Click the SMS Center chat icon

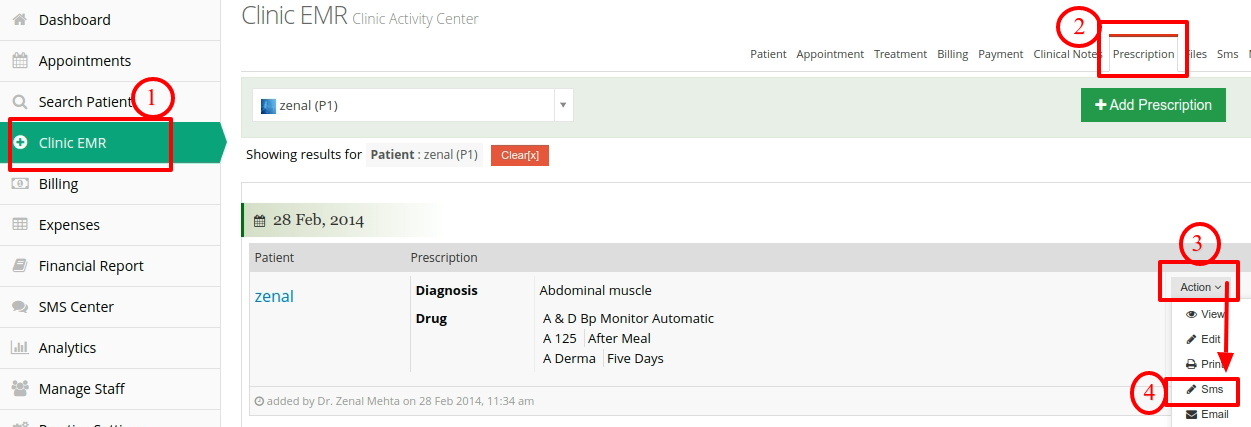pos(19,307)
